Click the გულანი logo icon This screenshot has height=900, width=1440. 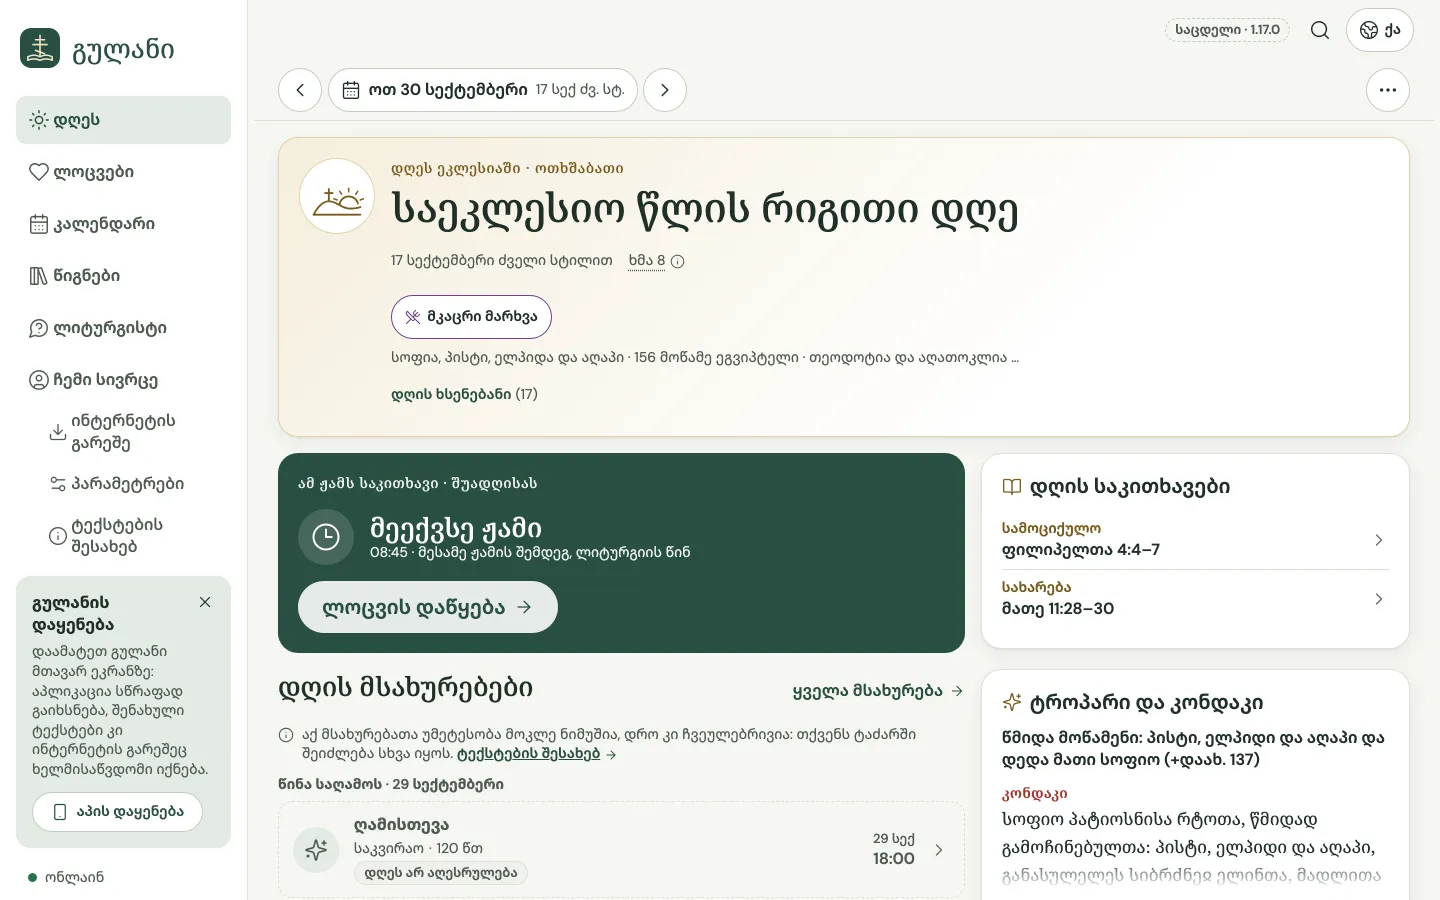[x=40, y=48]
